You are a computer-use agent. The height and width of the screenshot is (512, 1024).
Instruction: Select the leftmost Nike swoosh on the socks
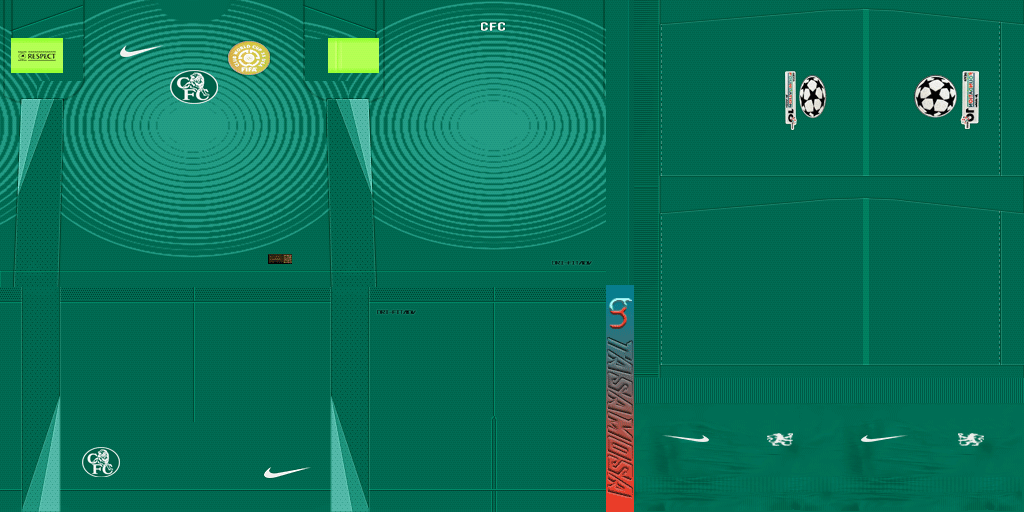click(x=687, y=438)
